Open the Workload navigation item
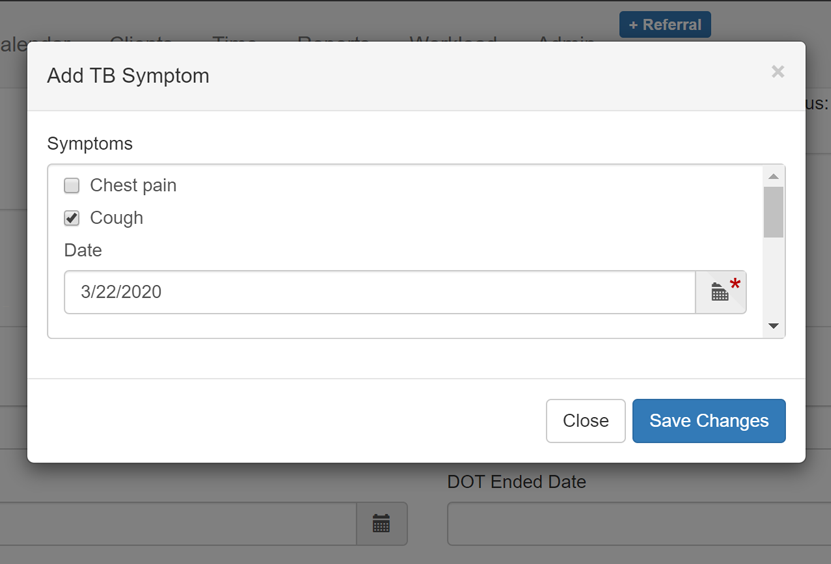This screenshot has width=831, height=564. tap(453, 38)
